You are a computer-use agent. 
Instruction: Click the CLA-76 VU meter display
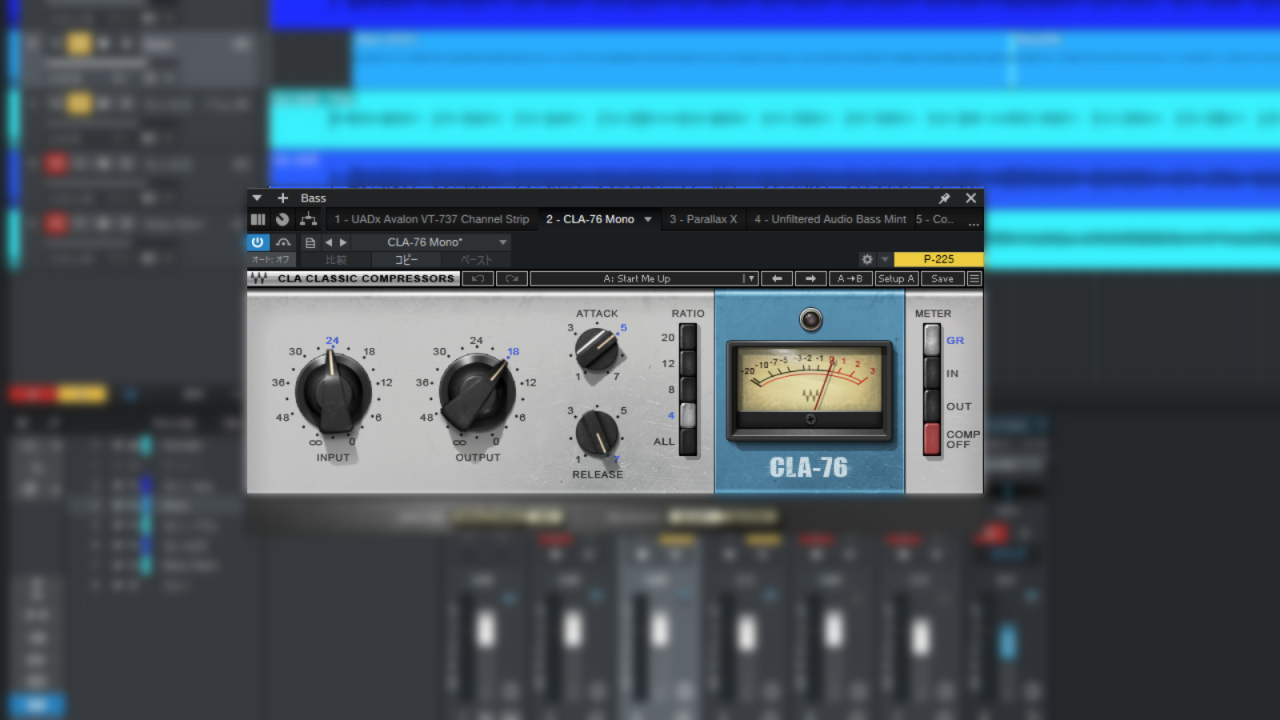[809, 390]
